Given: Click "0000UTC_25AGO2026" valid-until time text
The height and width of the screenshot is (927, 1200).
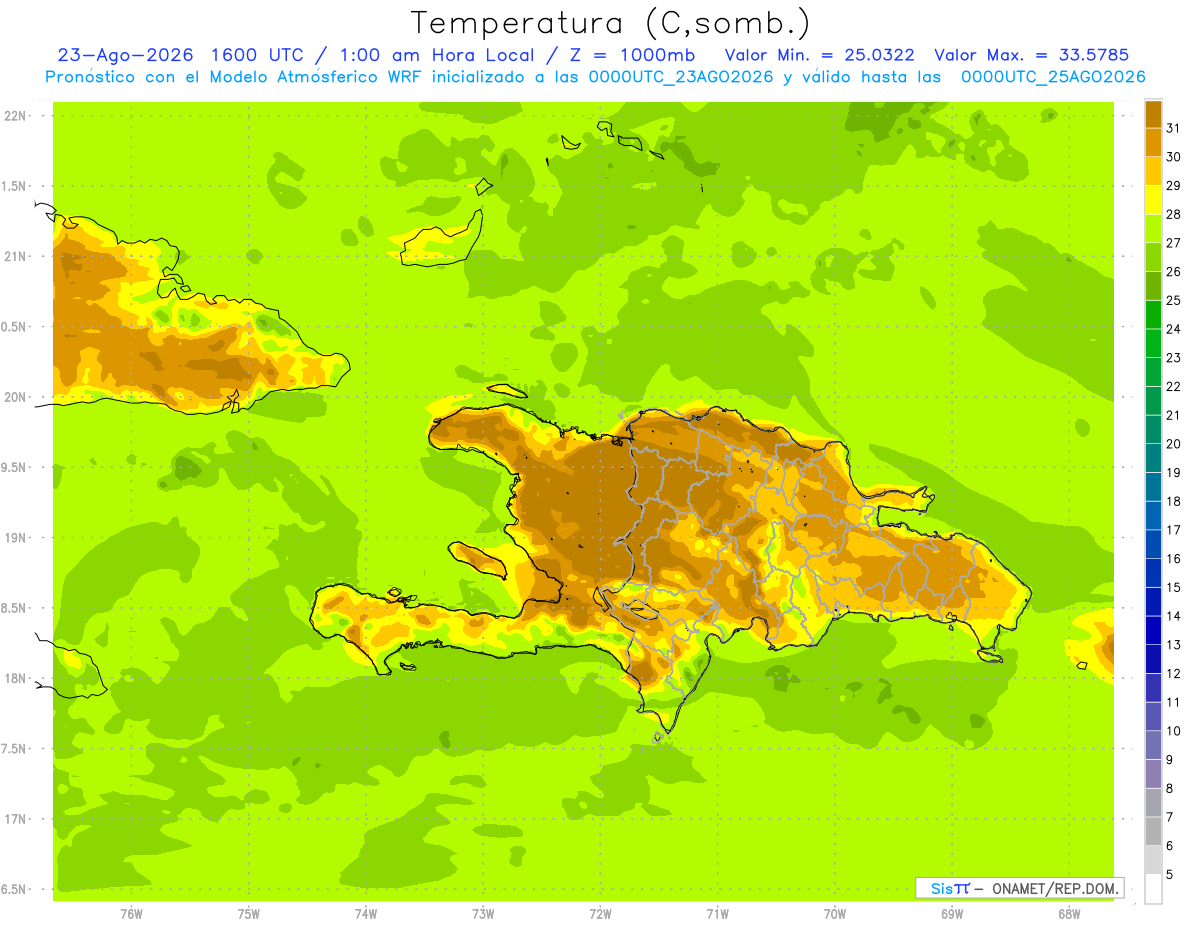Looking at the screenshot, I should pyautogui.click(x=1053, y=77).
